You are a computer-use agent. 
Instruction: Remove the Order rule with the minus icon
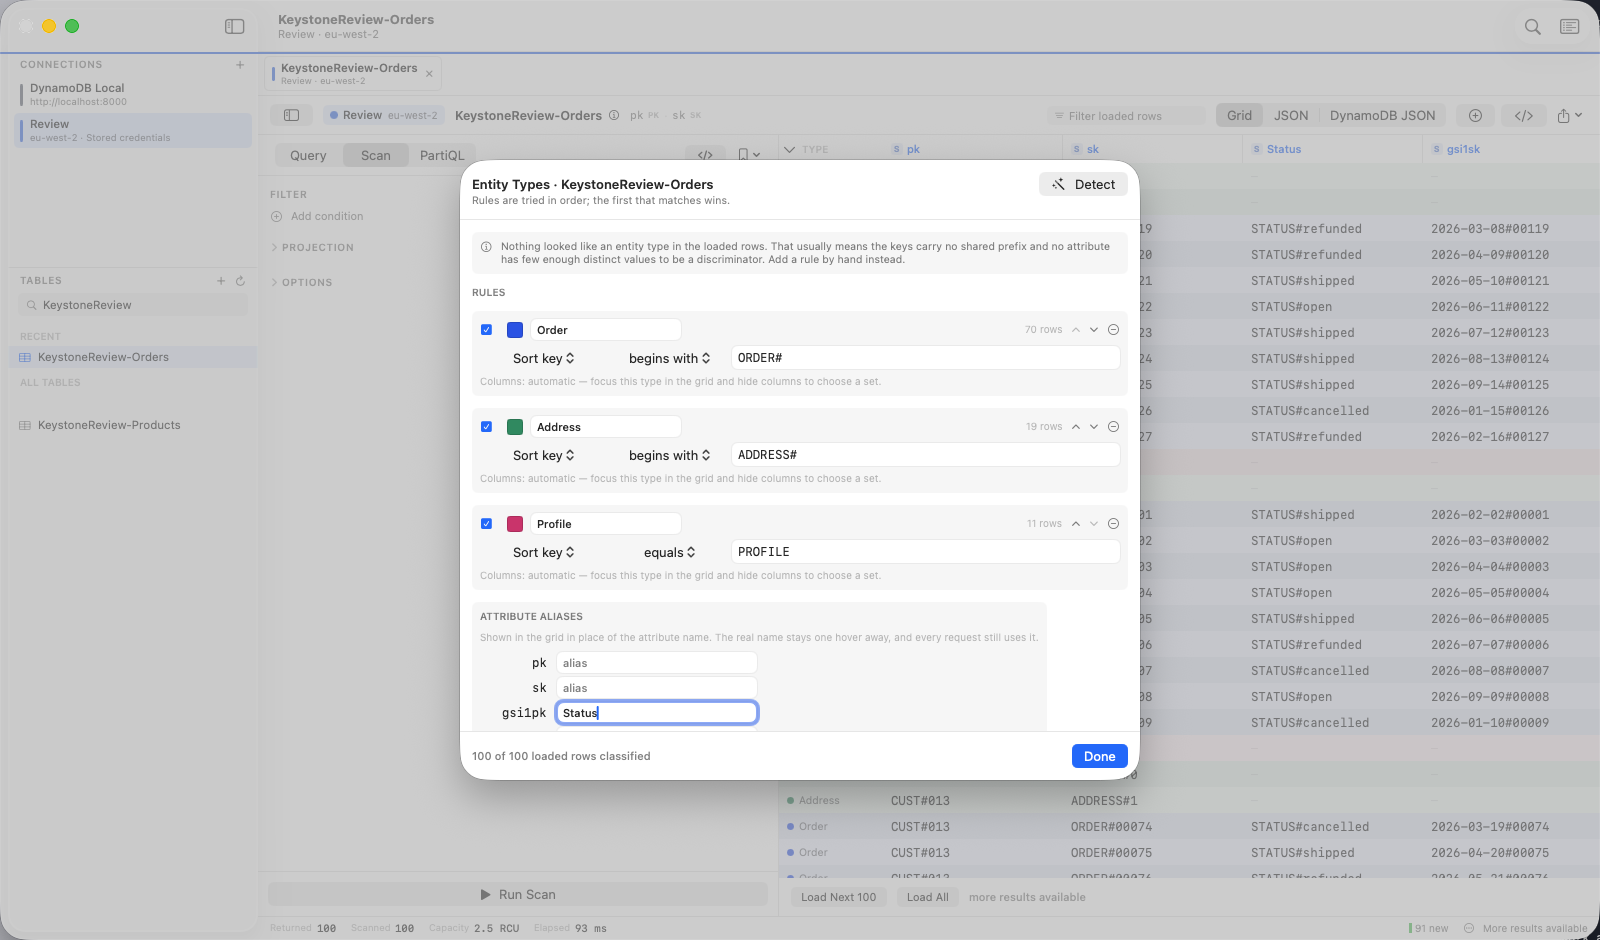(x=1113, y=330)
